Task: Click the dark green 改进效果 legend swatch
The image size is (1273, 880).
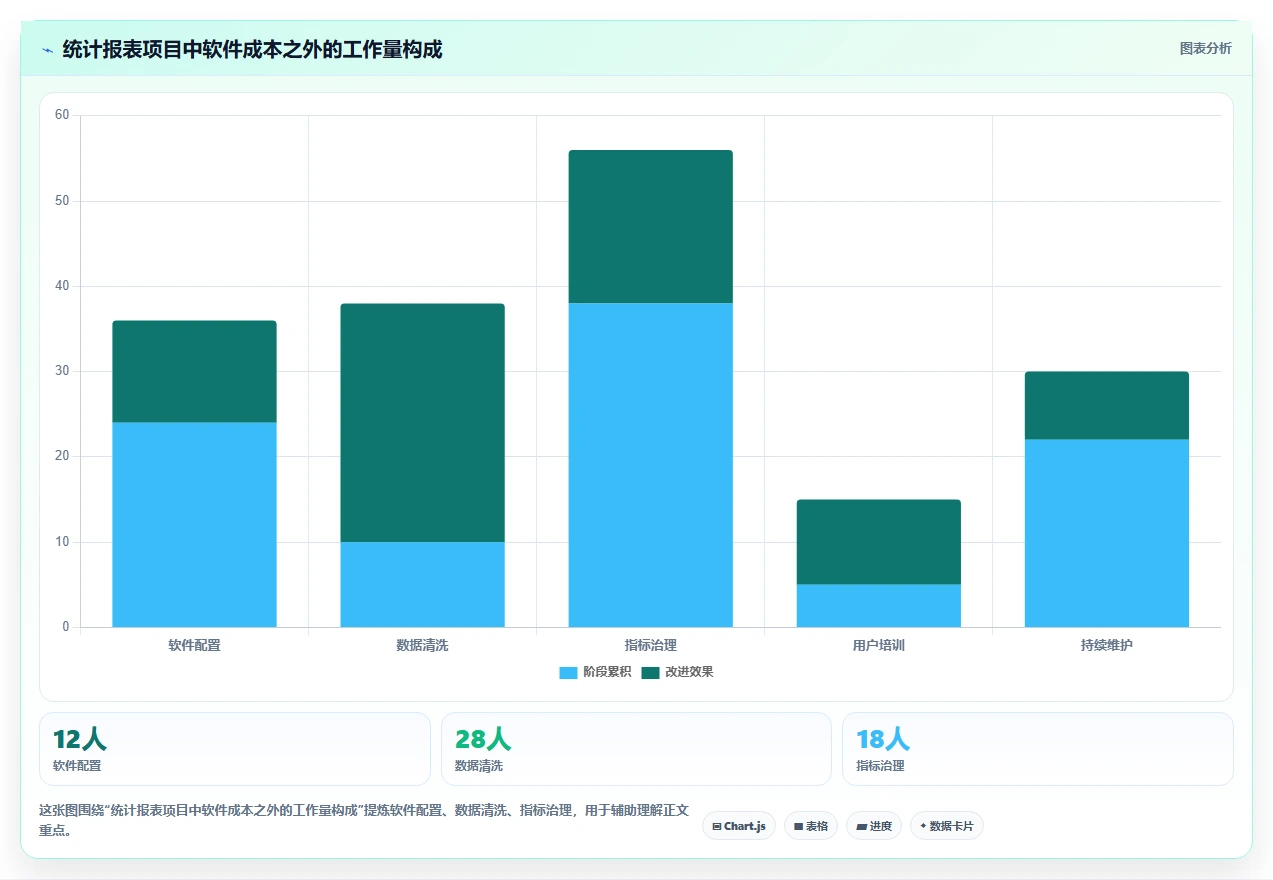Action: pos(650,672)
